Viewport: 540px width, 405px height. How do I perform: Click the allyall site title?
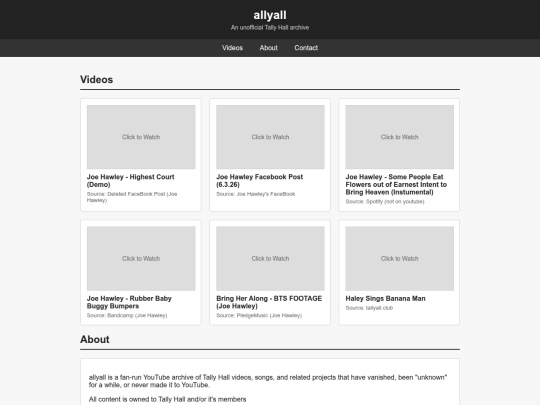click(270, 15)
